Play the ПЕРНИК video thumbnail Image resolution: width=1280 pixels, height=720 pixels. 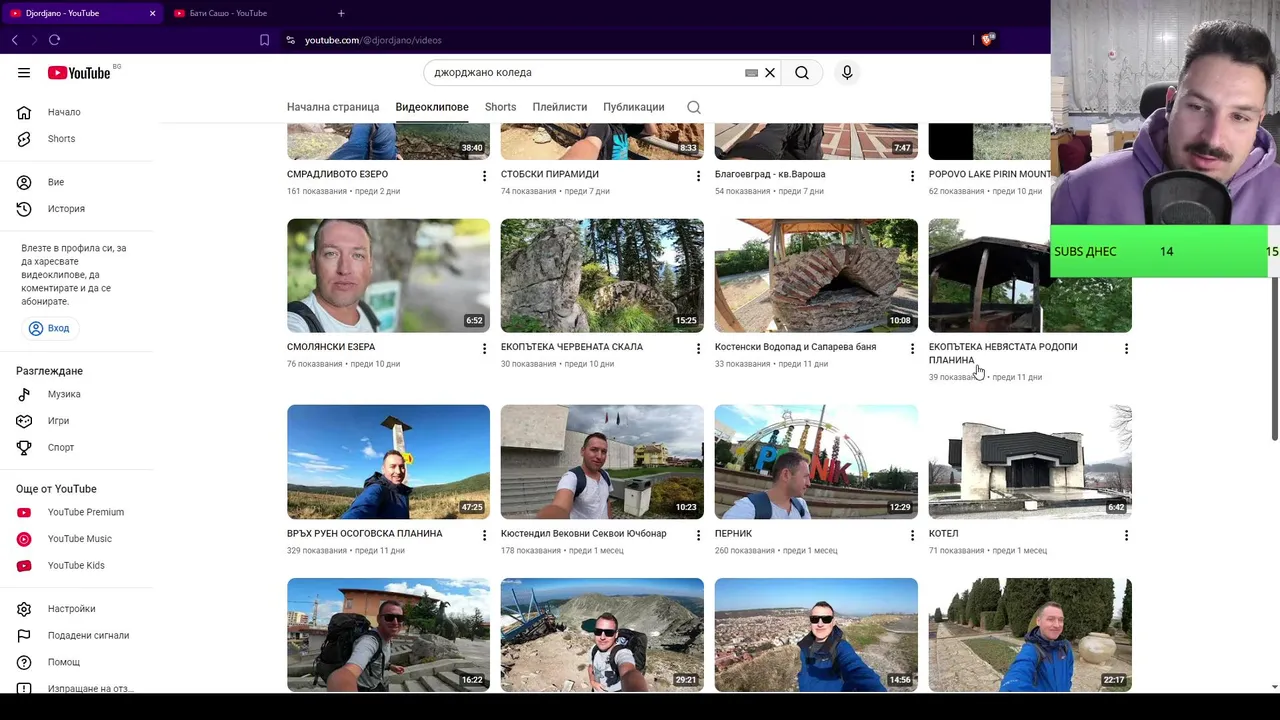pos(816,461)
